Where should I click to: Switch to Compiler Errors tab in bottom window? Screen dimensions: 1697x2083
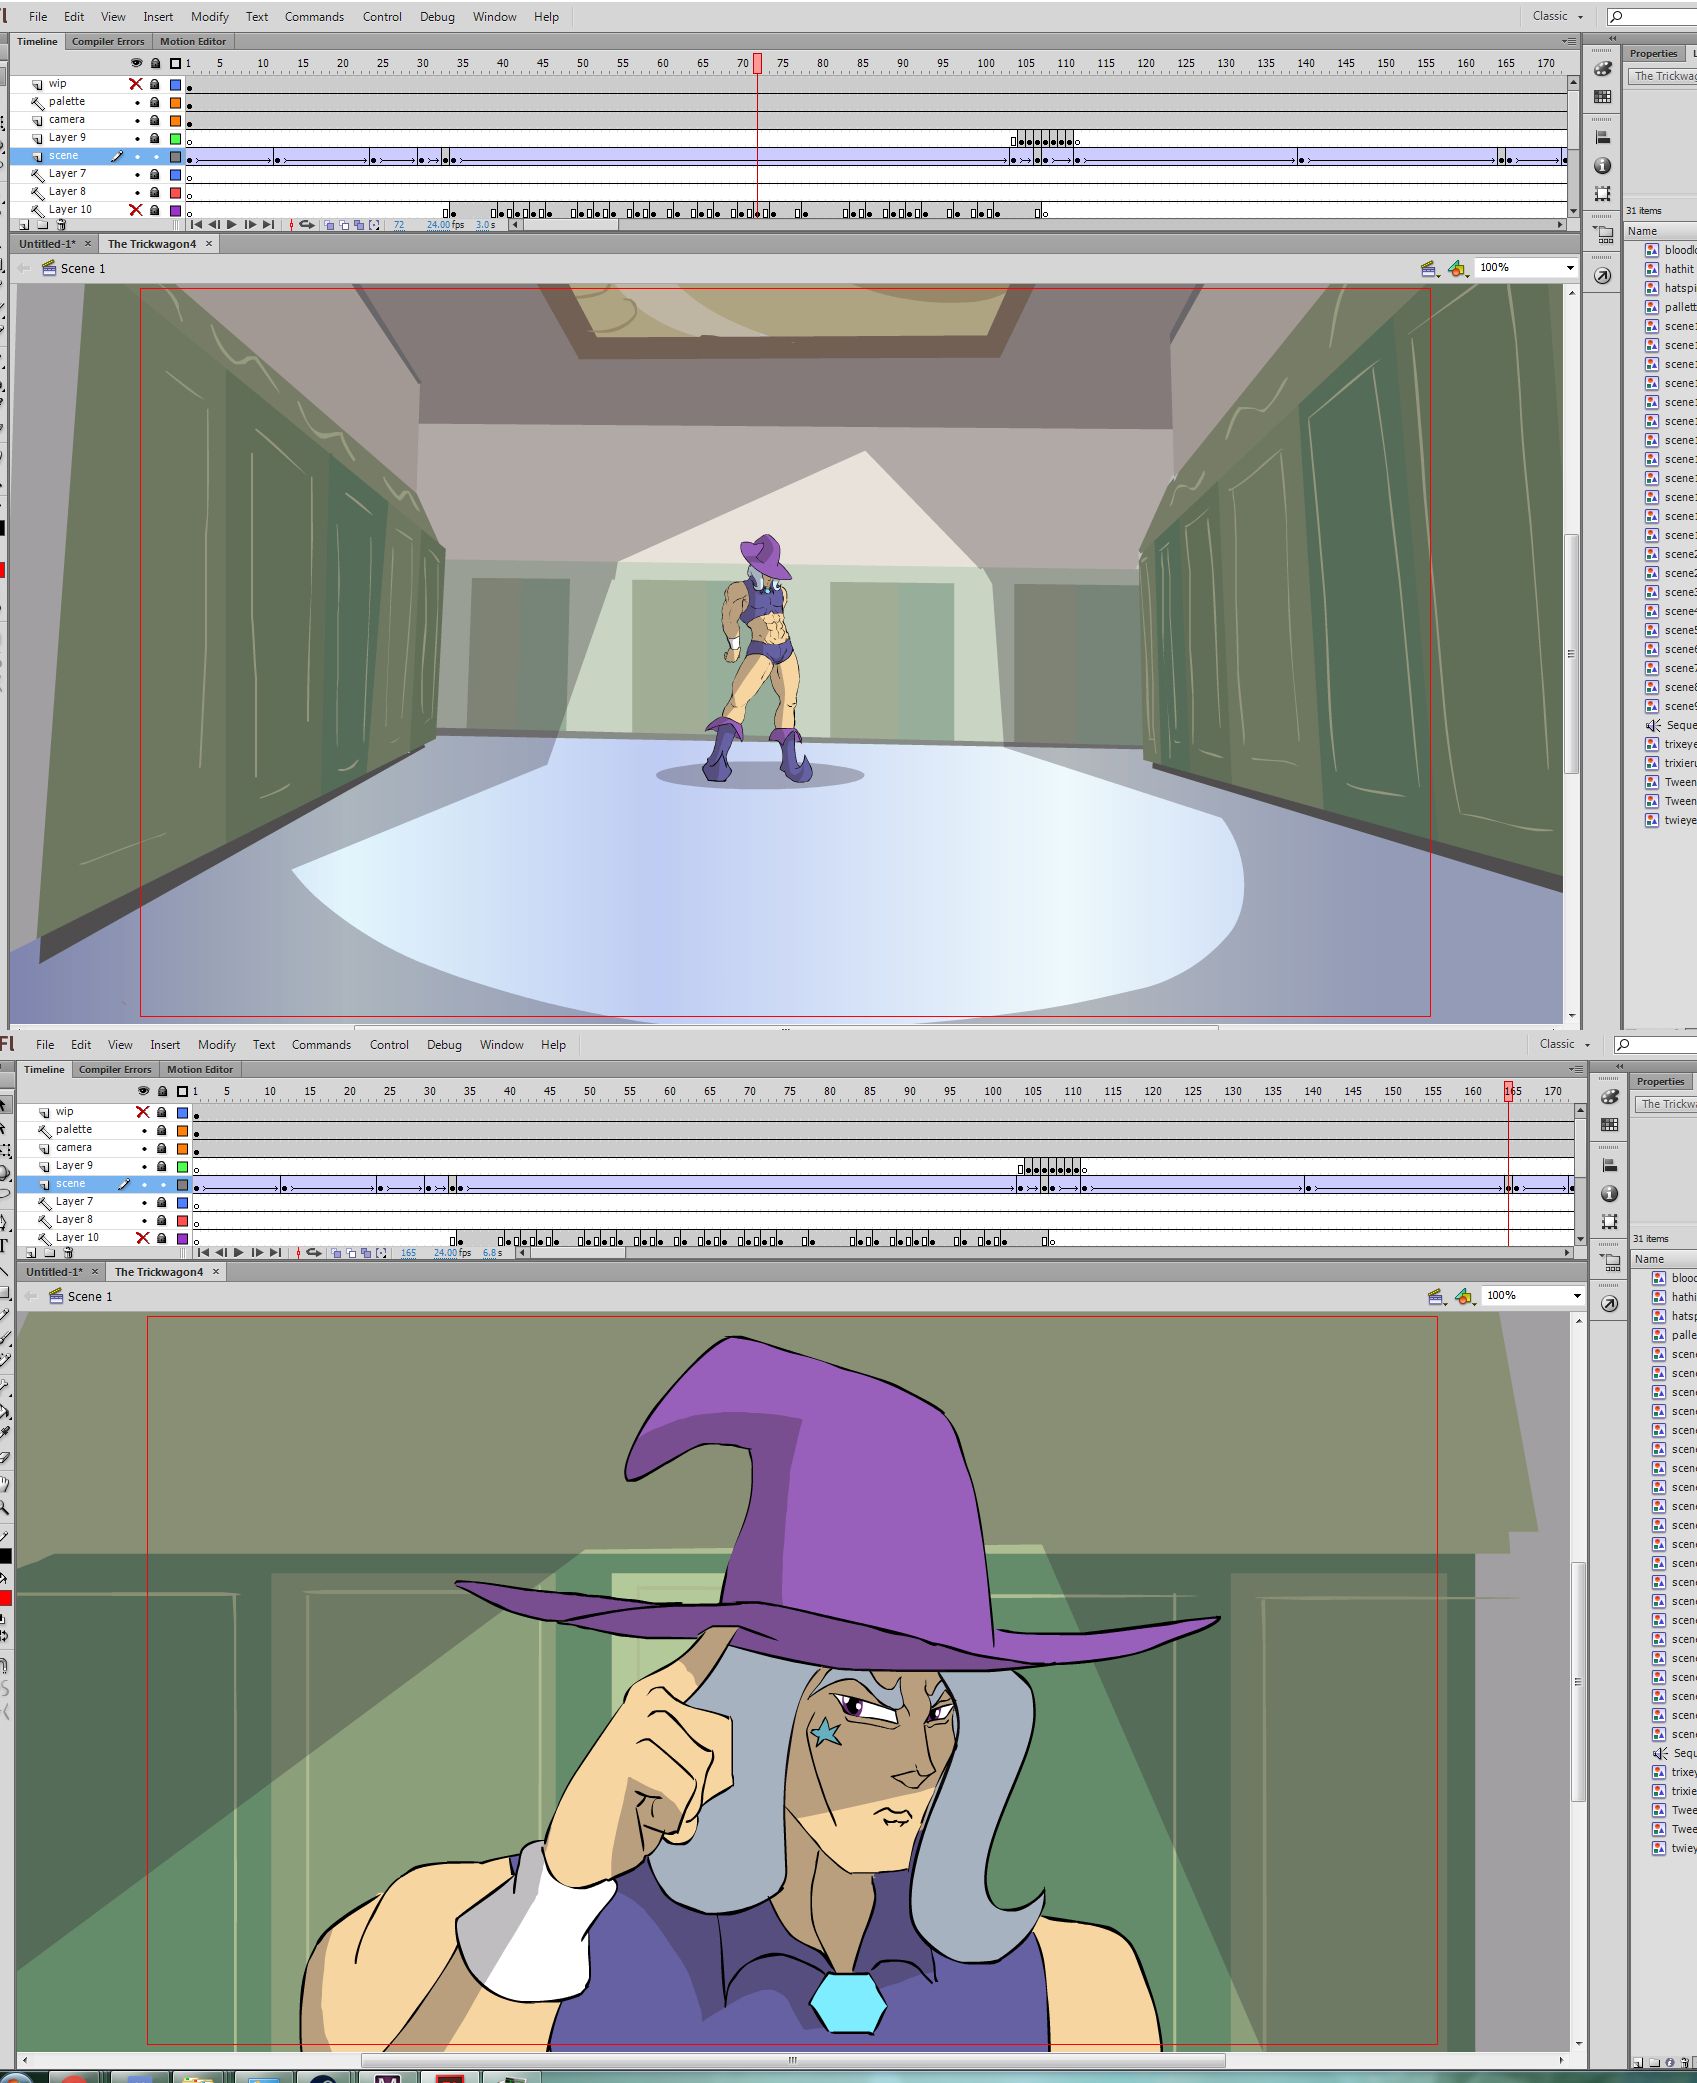[x=115, y=1069]
